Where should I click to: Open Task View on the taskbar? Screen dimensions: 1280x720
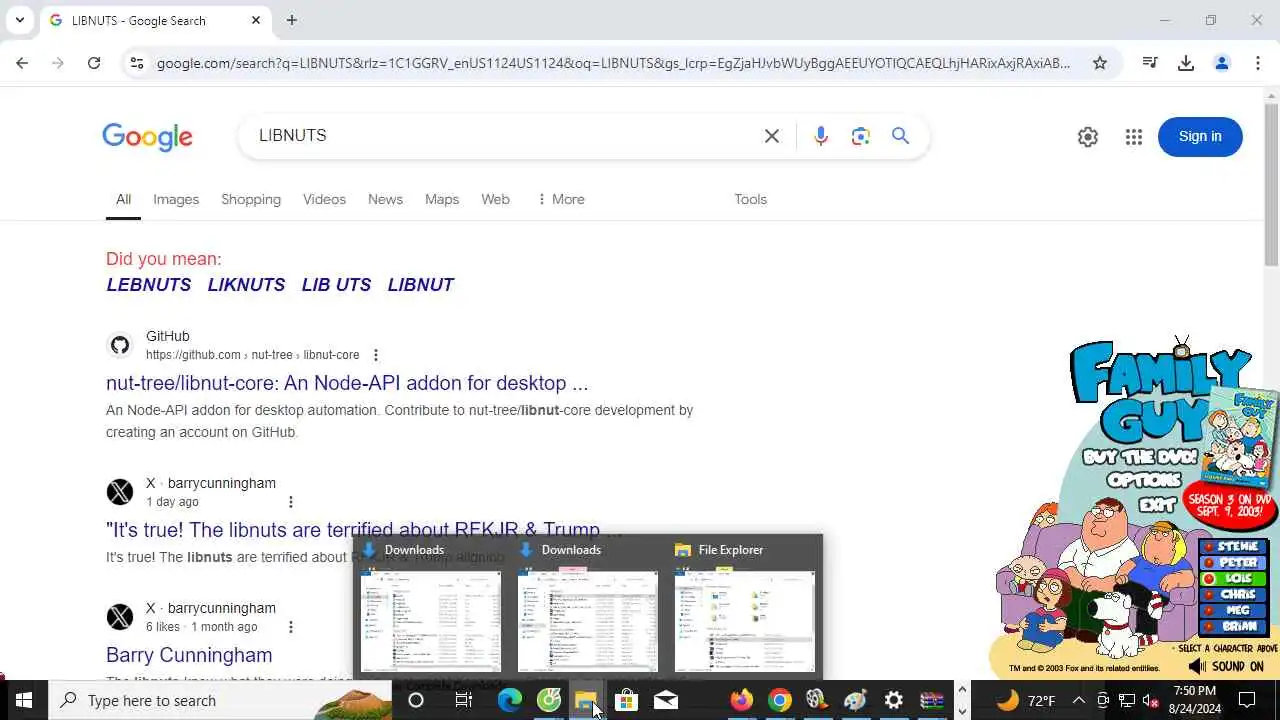pos(464,700)
